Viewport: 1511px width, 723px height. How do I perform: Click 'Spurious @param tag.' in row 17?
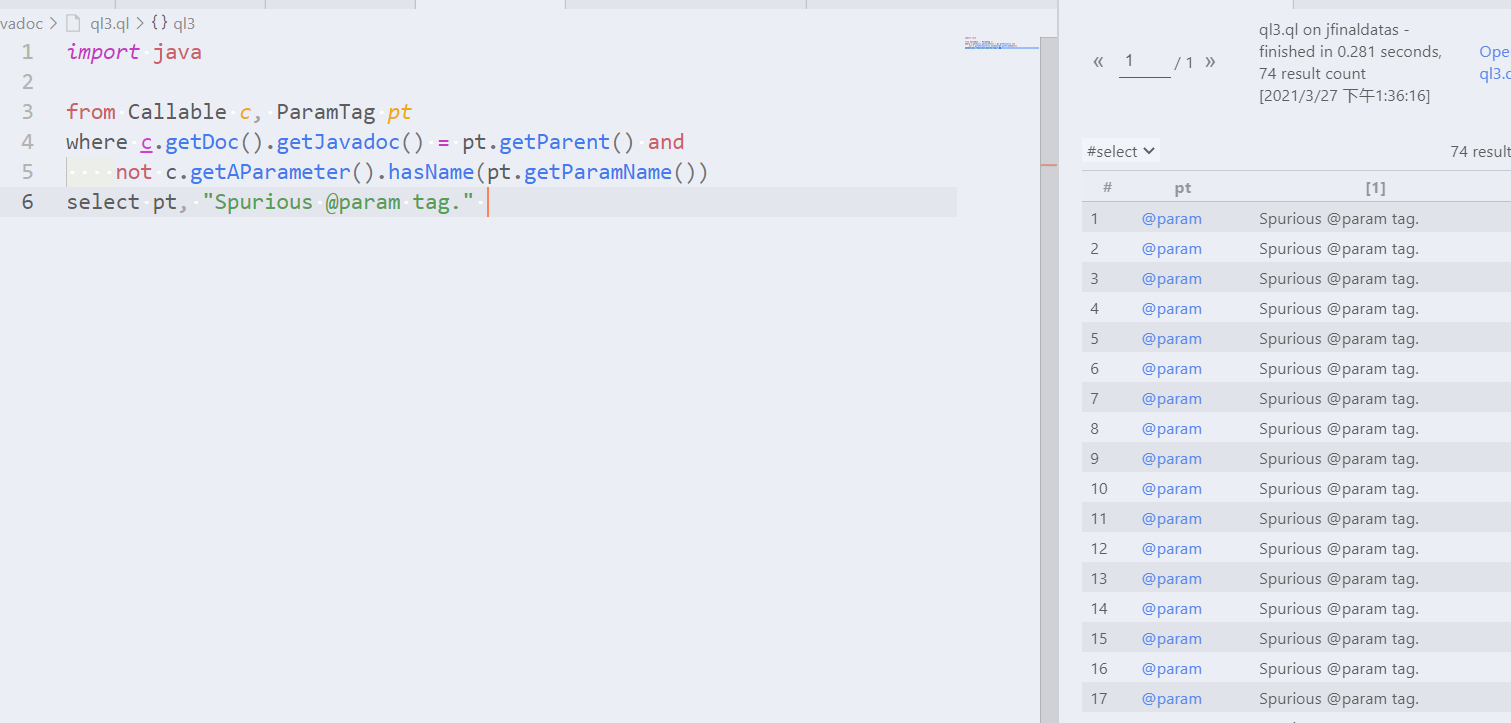coord(1339,699)
